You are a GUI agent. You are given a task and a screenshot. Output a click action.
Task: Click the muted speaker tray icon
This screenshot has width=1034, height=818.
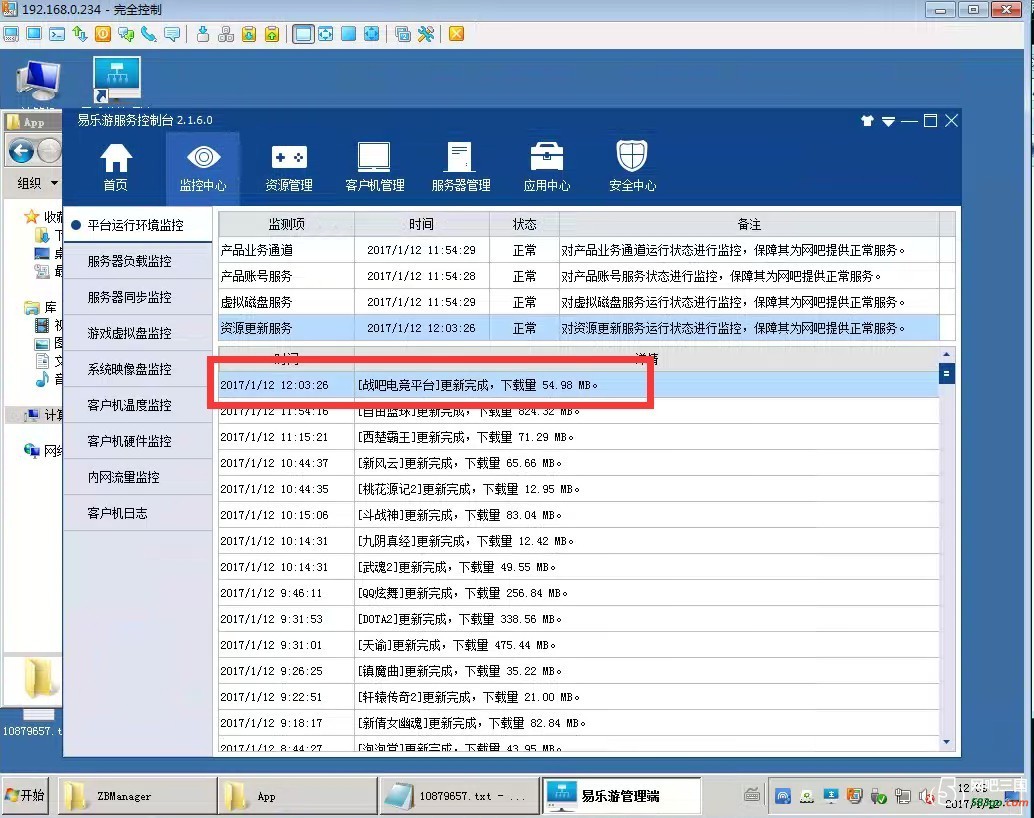(x=926, y=796)
